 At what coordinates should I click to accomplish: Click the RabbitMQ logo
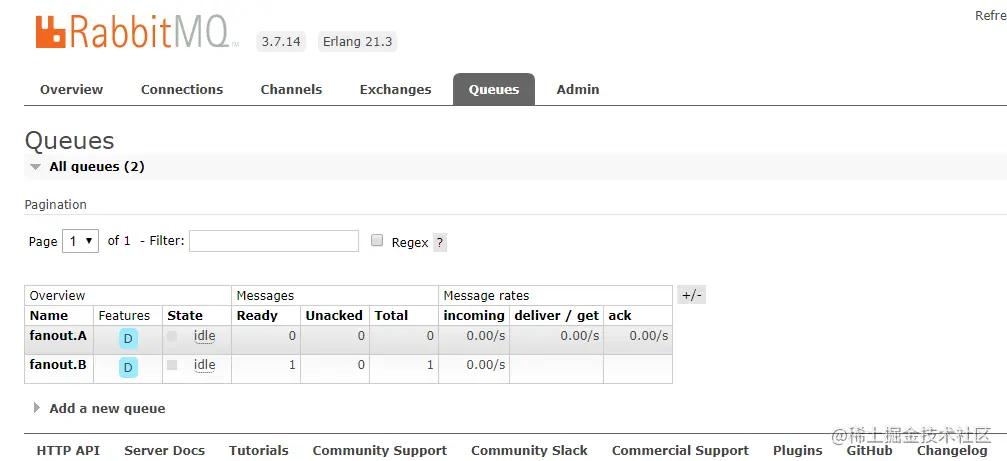pyautogui.click(x=137, y=33)
